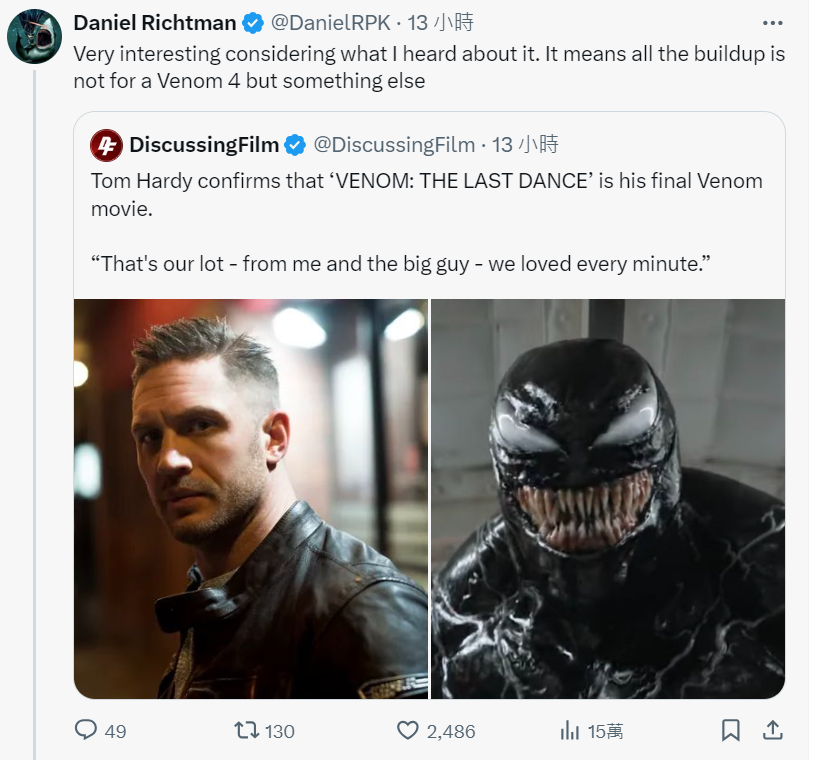This screenshot has height=760, width=819.
Task: Click the retweet count 130
Action: coord(280,731)
